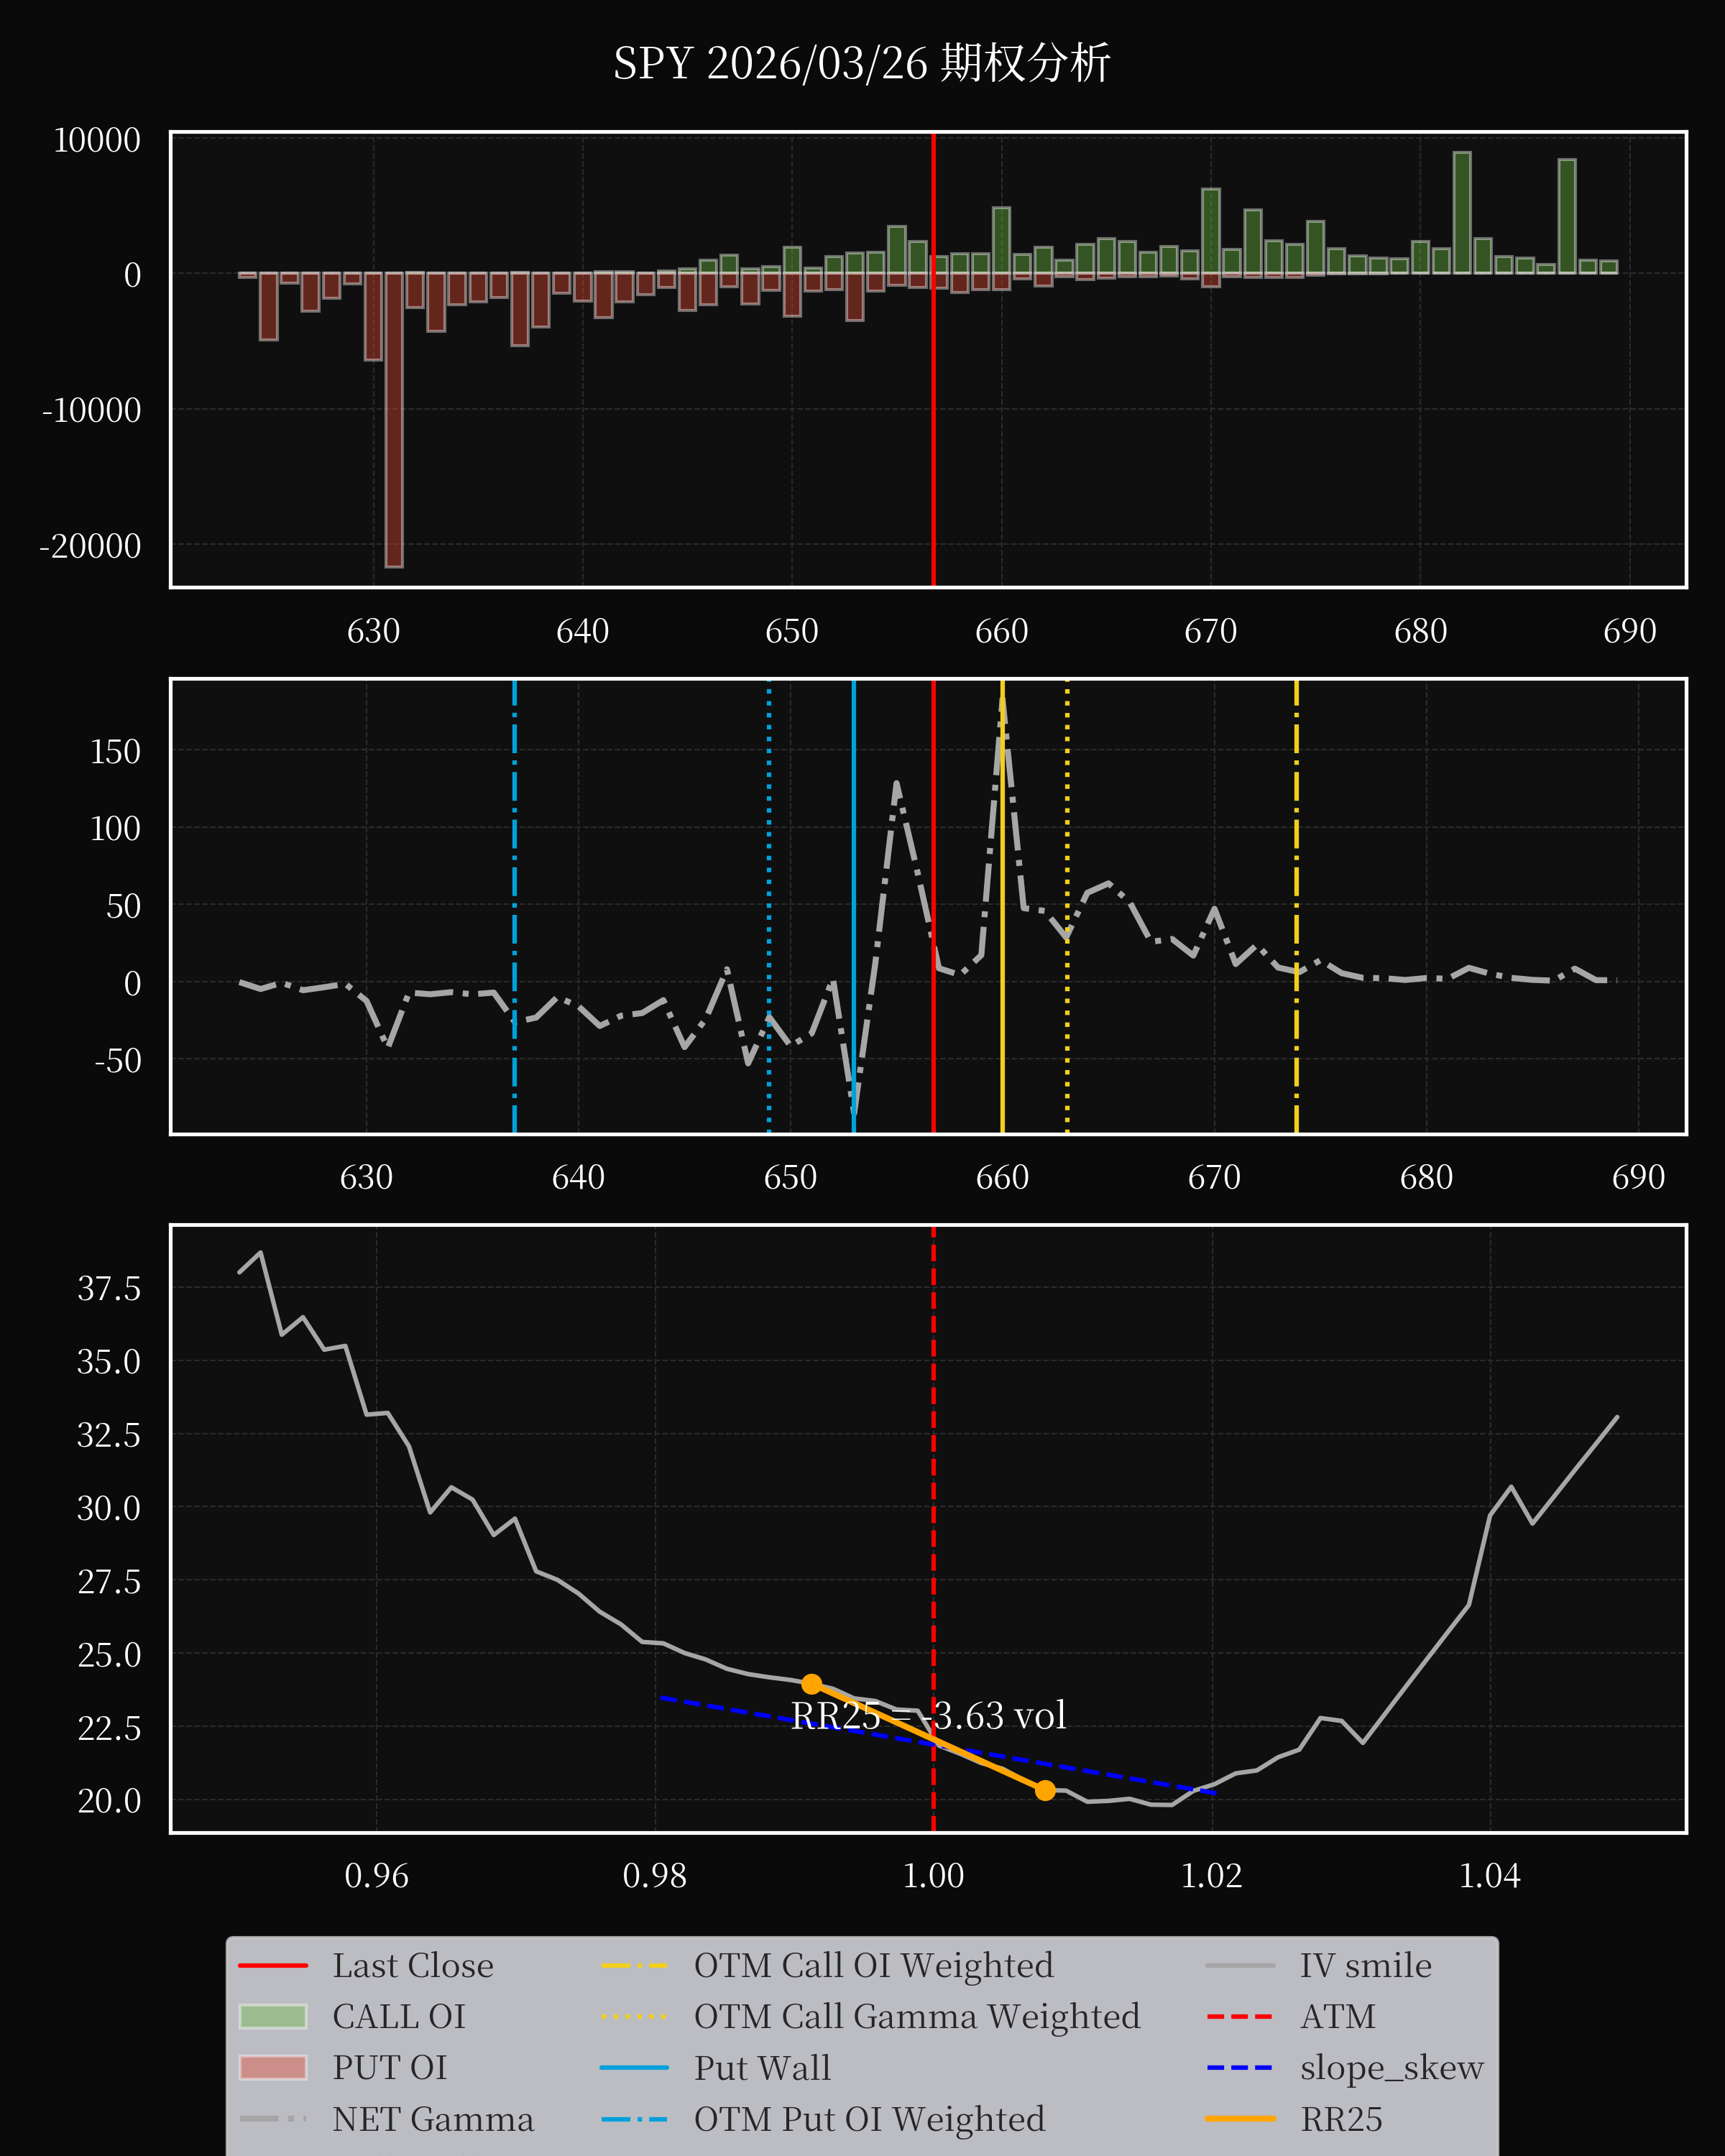The image size is (1725, 2156).
Task: Click the '0.96' x-axis label in IV chart
Action: pos(376,1876)
